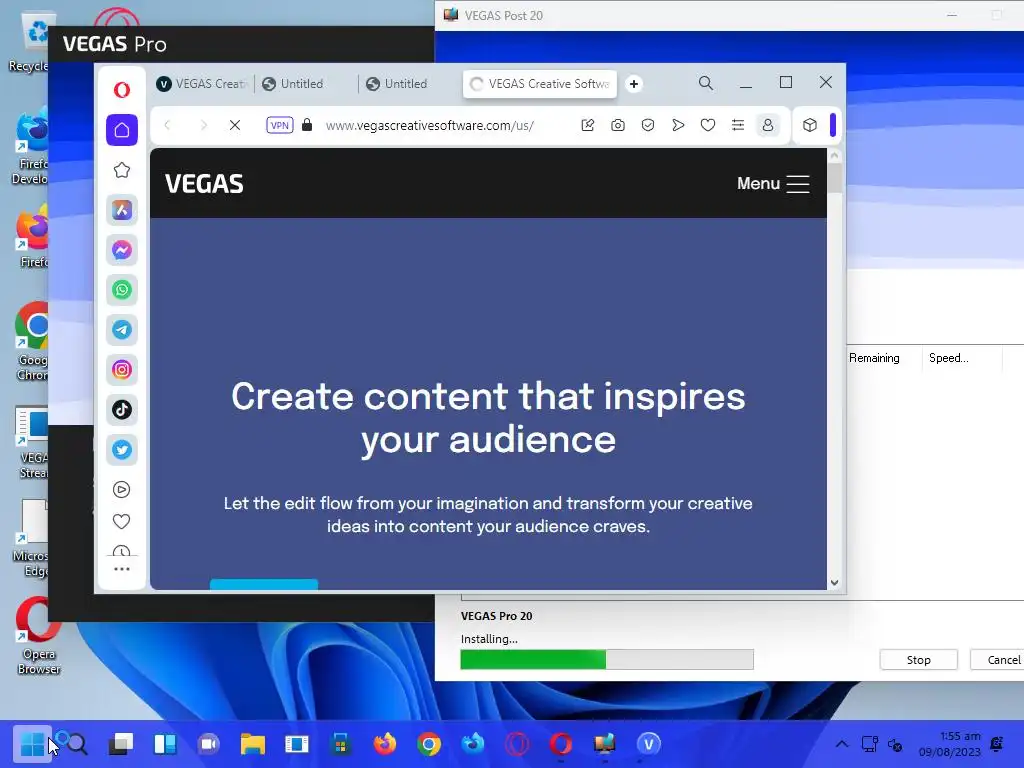This screenshot has width=1024, height=768.
Task: Open the notification bell in system tray
Action: (997, 744)
